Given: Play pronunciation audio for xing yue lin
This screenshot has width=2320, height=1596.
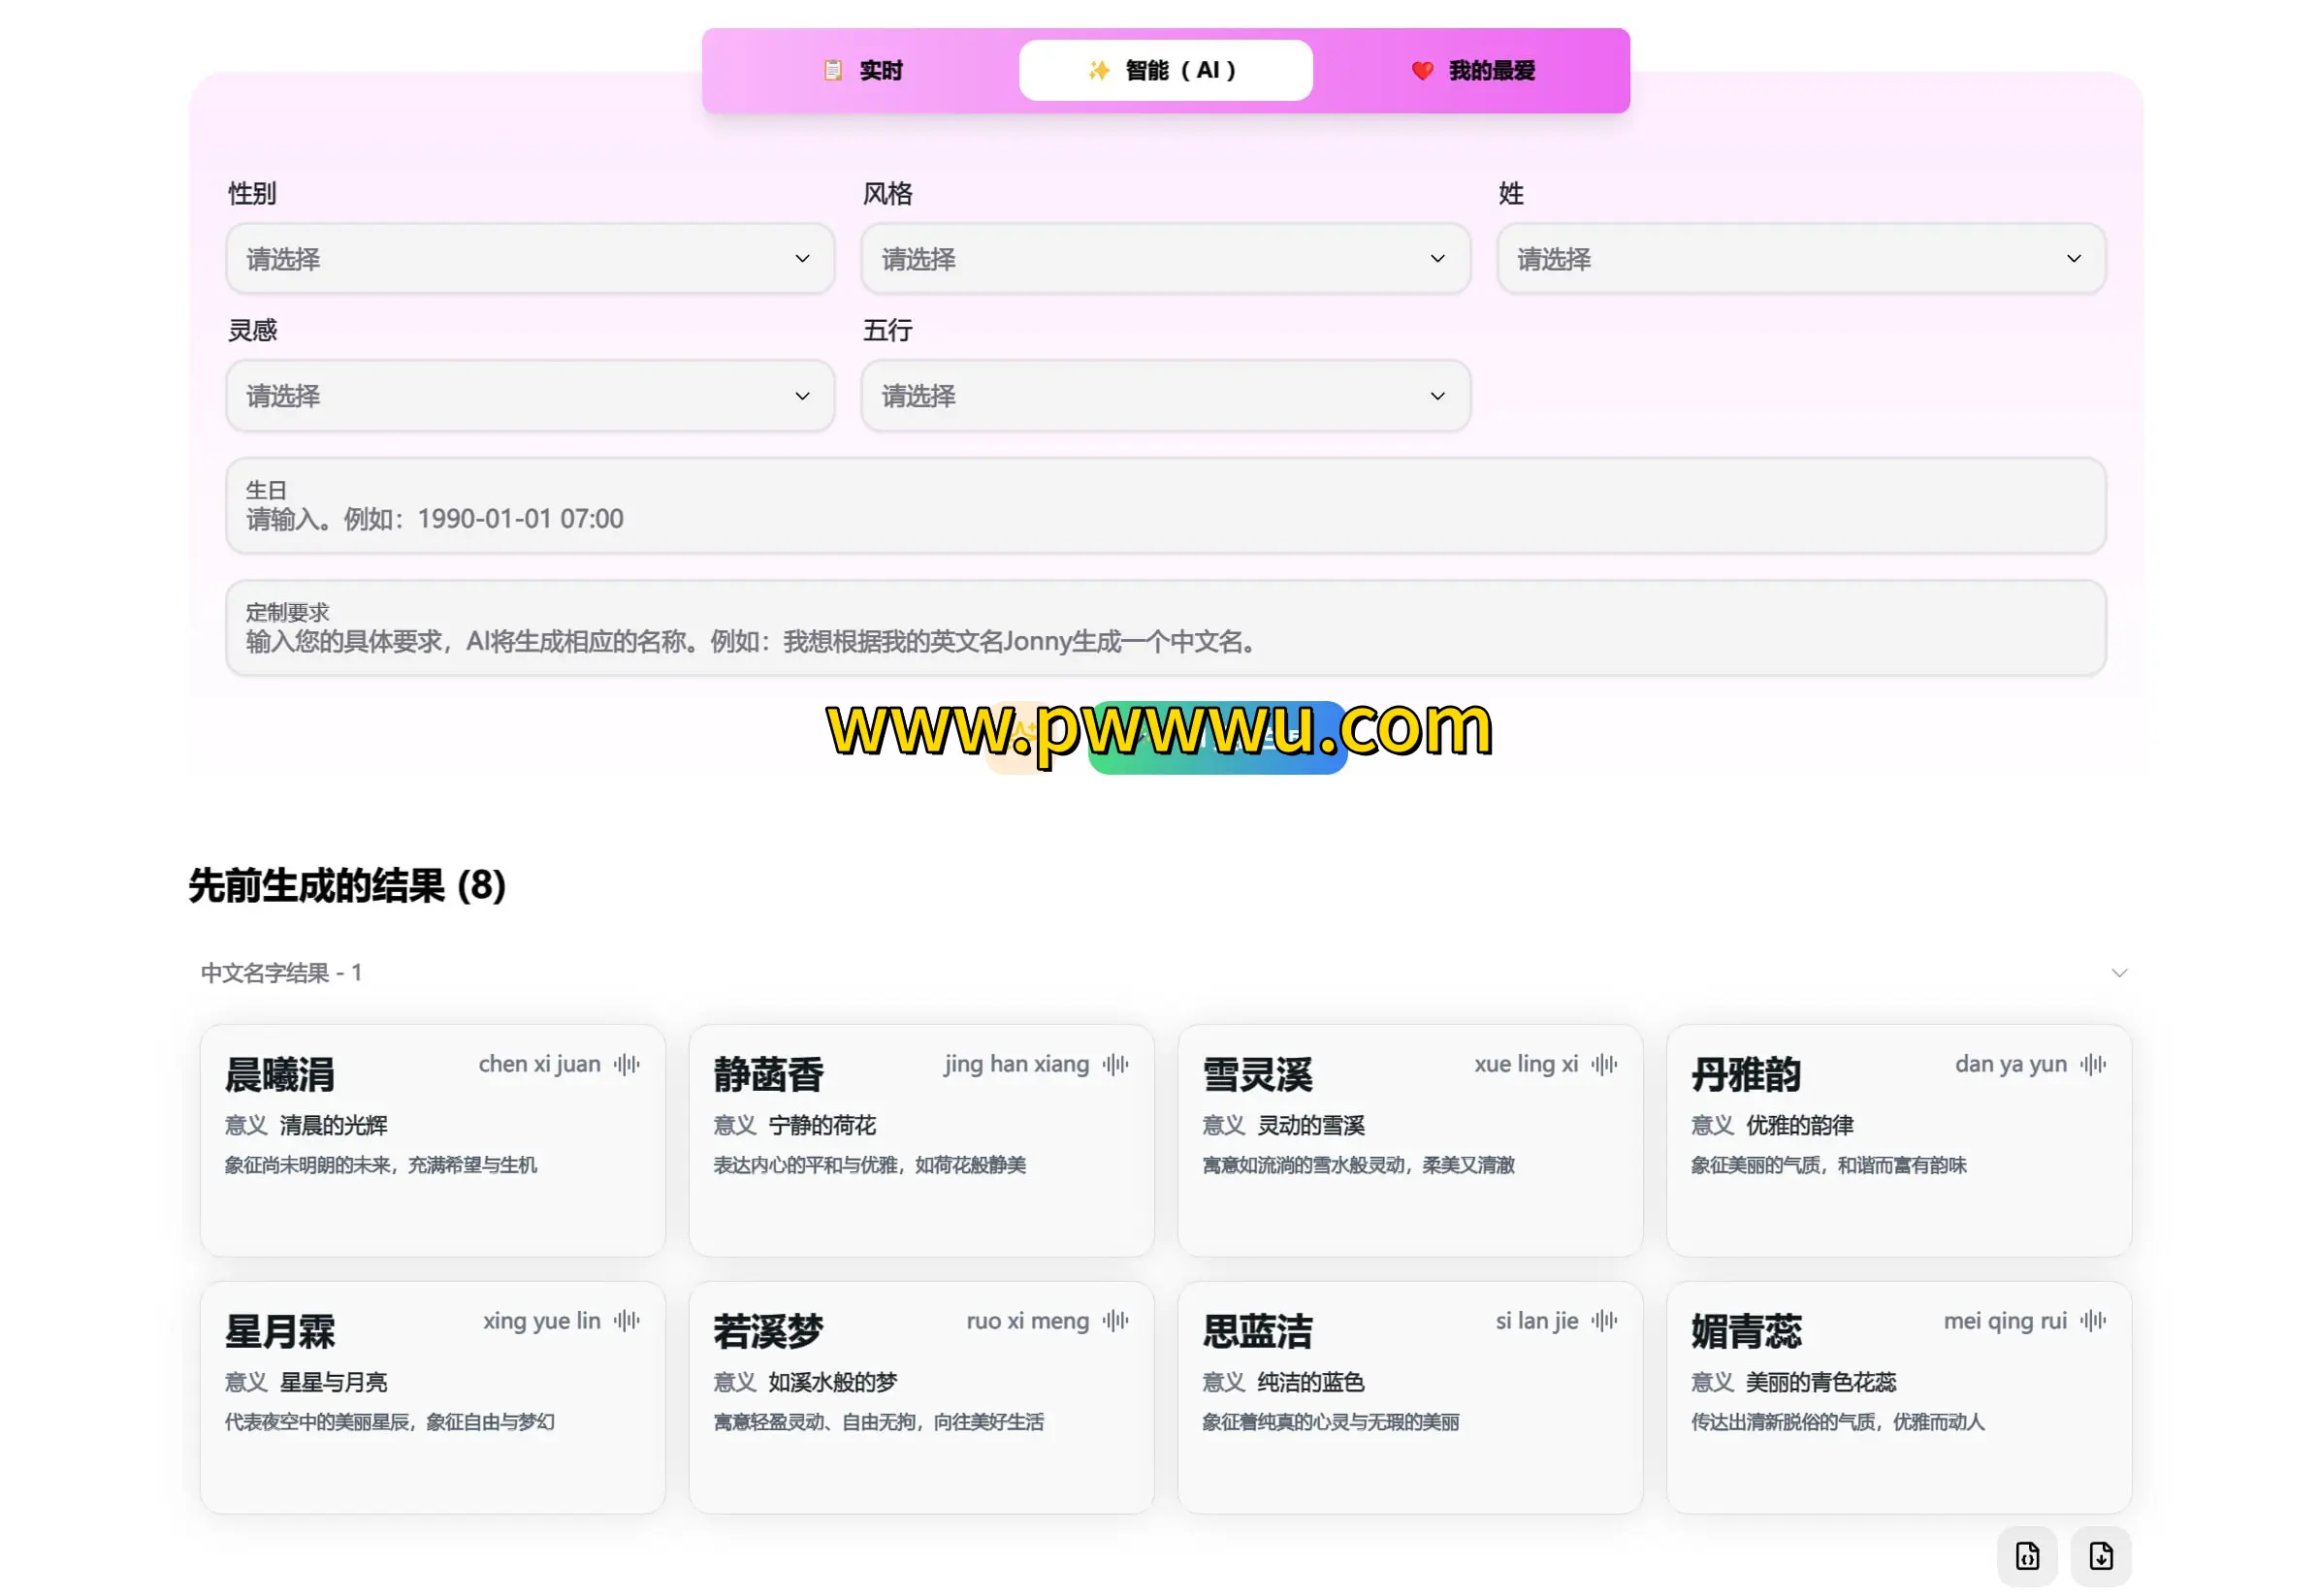Looking at the screenshot, I should click(x=626, y=1321).
